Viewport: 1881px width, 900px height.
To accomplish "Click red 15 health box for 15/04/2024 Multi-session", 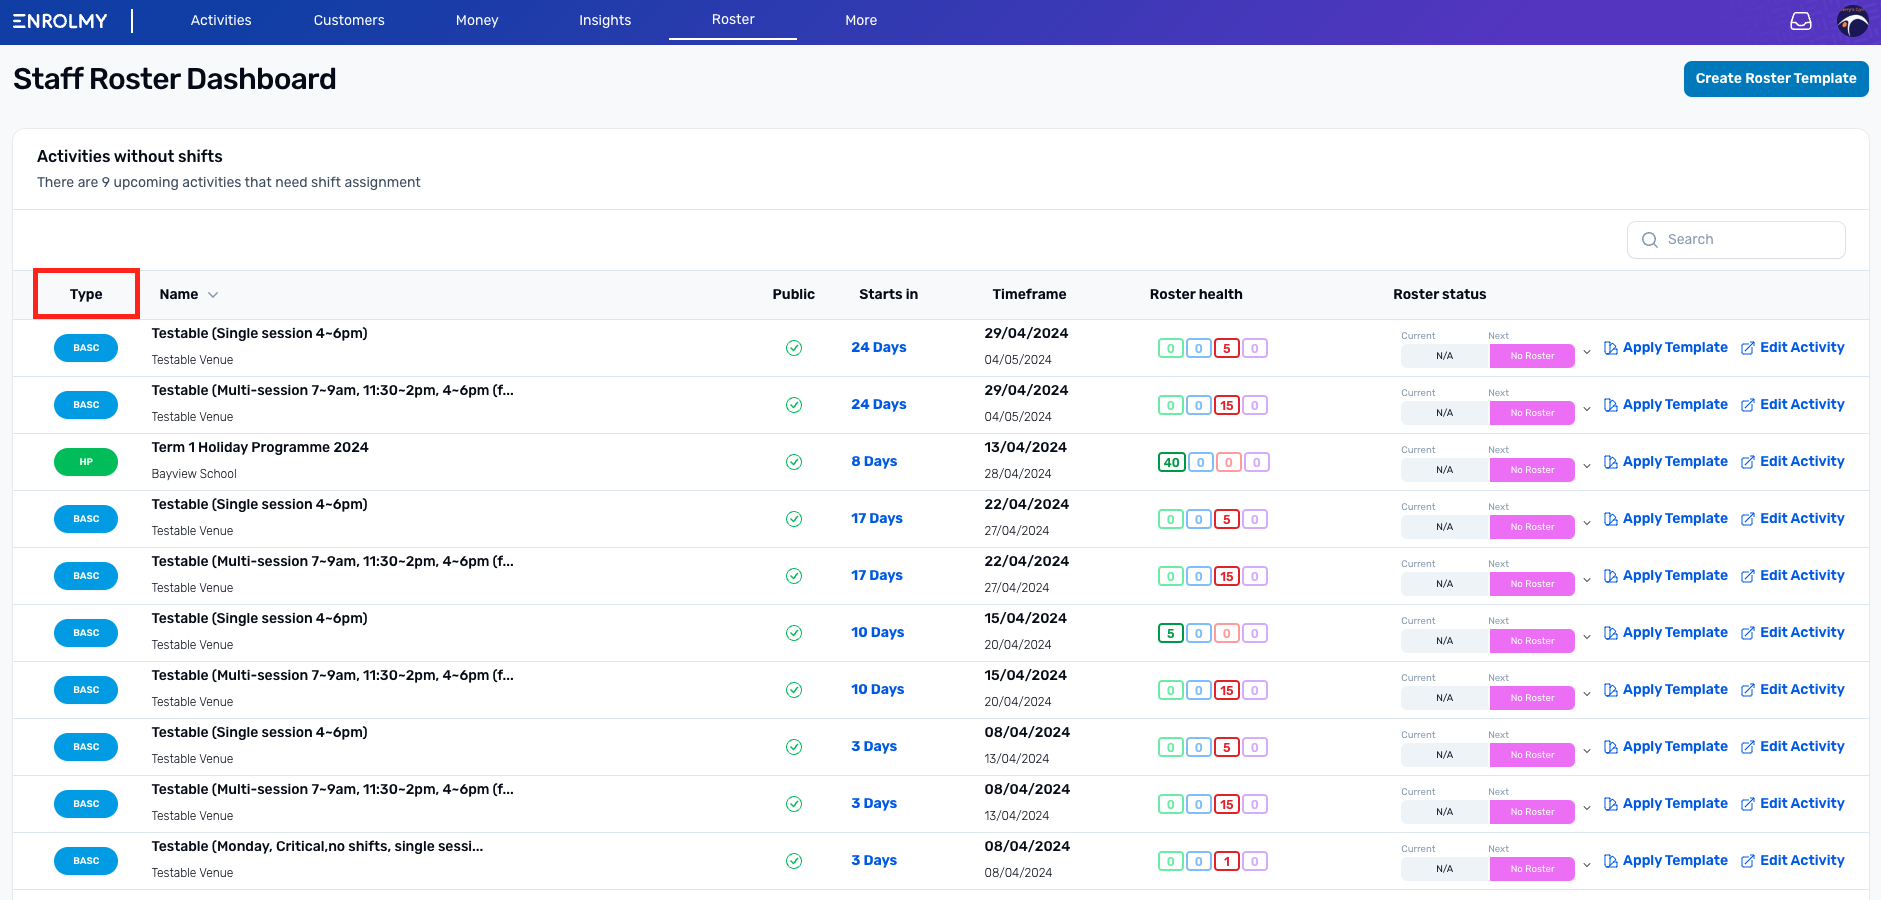I will coord(1227,690).
